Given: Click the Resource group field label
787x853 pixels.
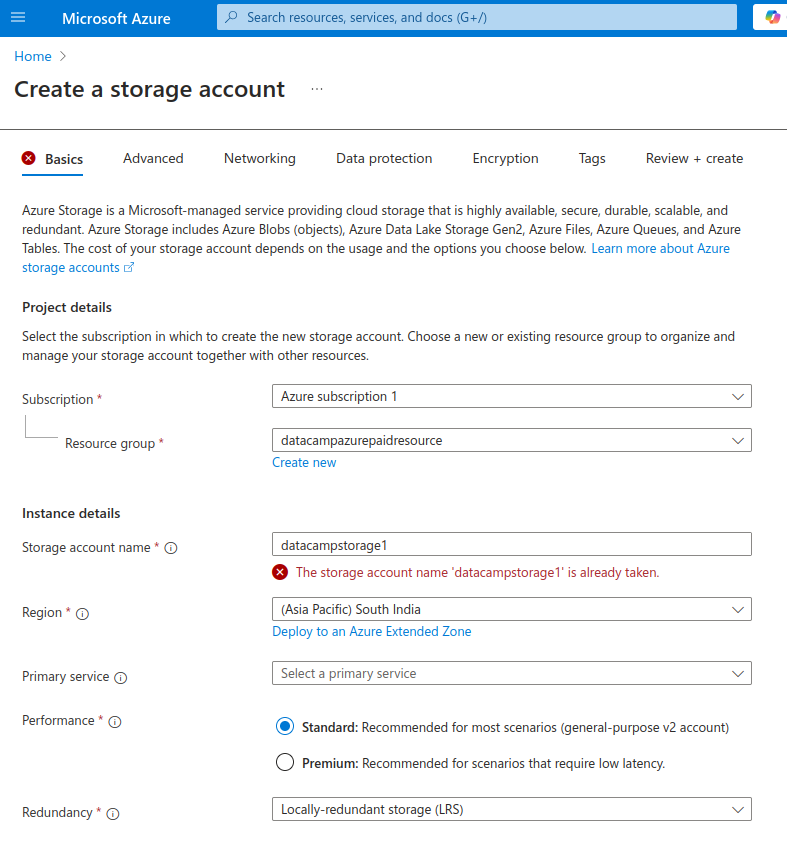Looking at the screenshot, I should (110, 443).
